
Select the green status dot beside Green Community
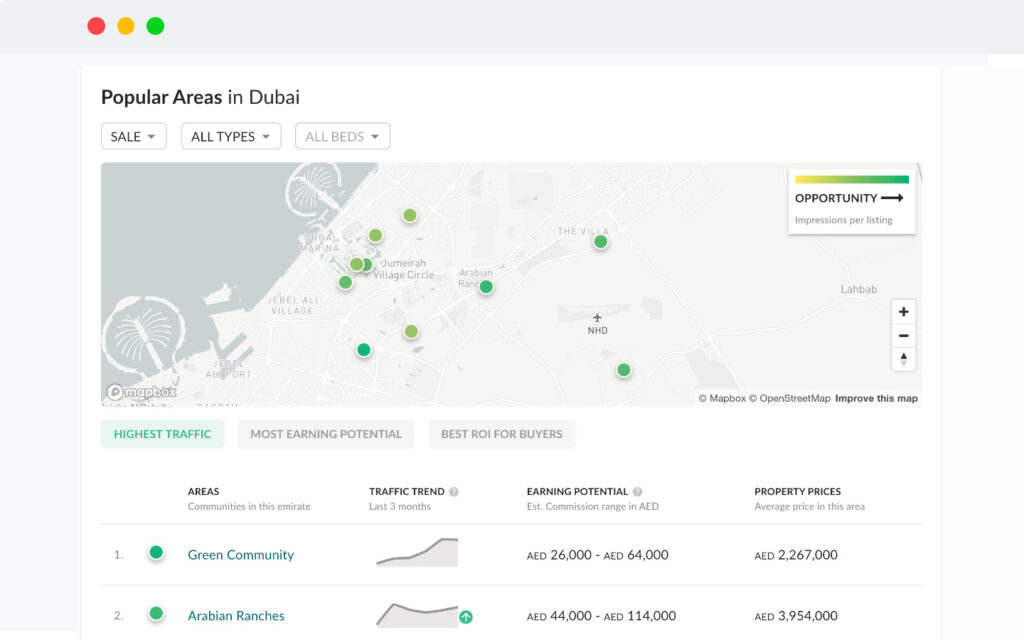pos(156,553)
